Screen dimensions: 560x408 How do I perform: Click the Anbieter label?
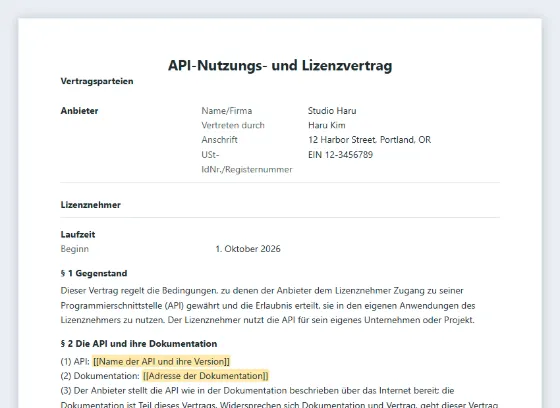[79, 111]
